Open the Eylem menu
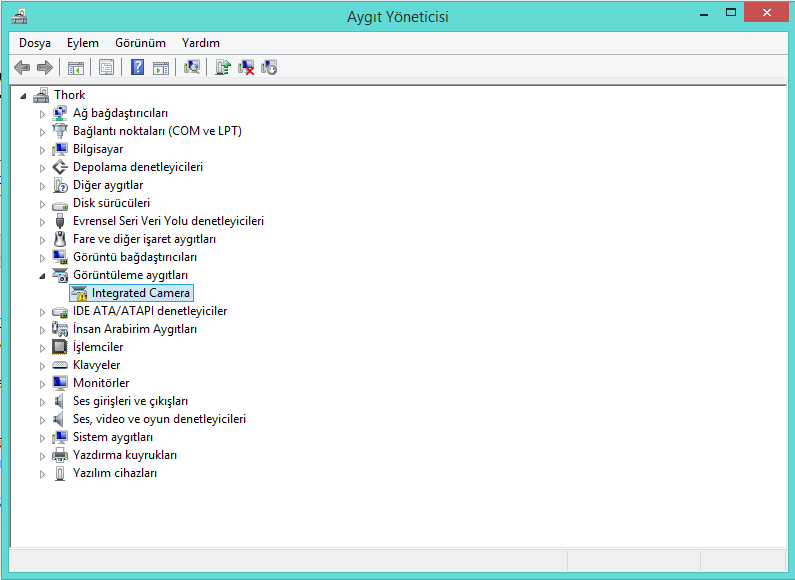This screenshot has width=795, height=580. (83, 43)
